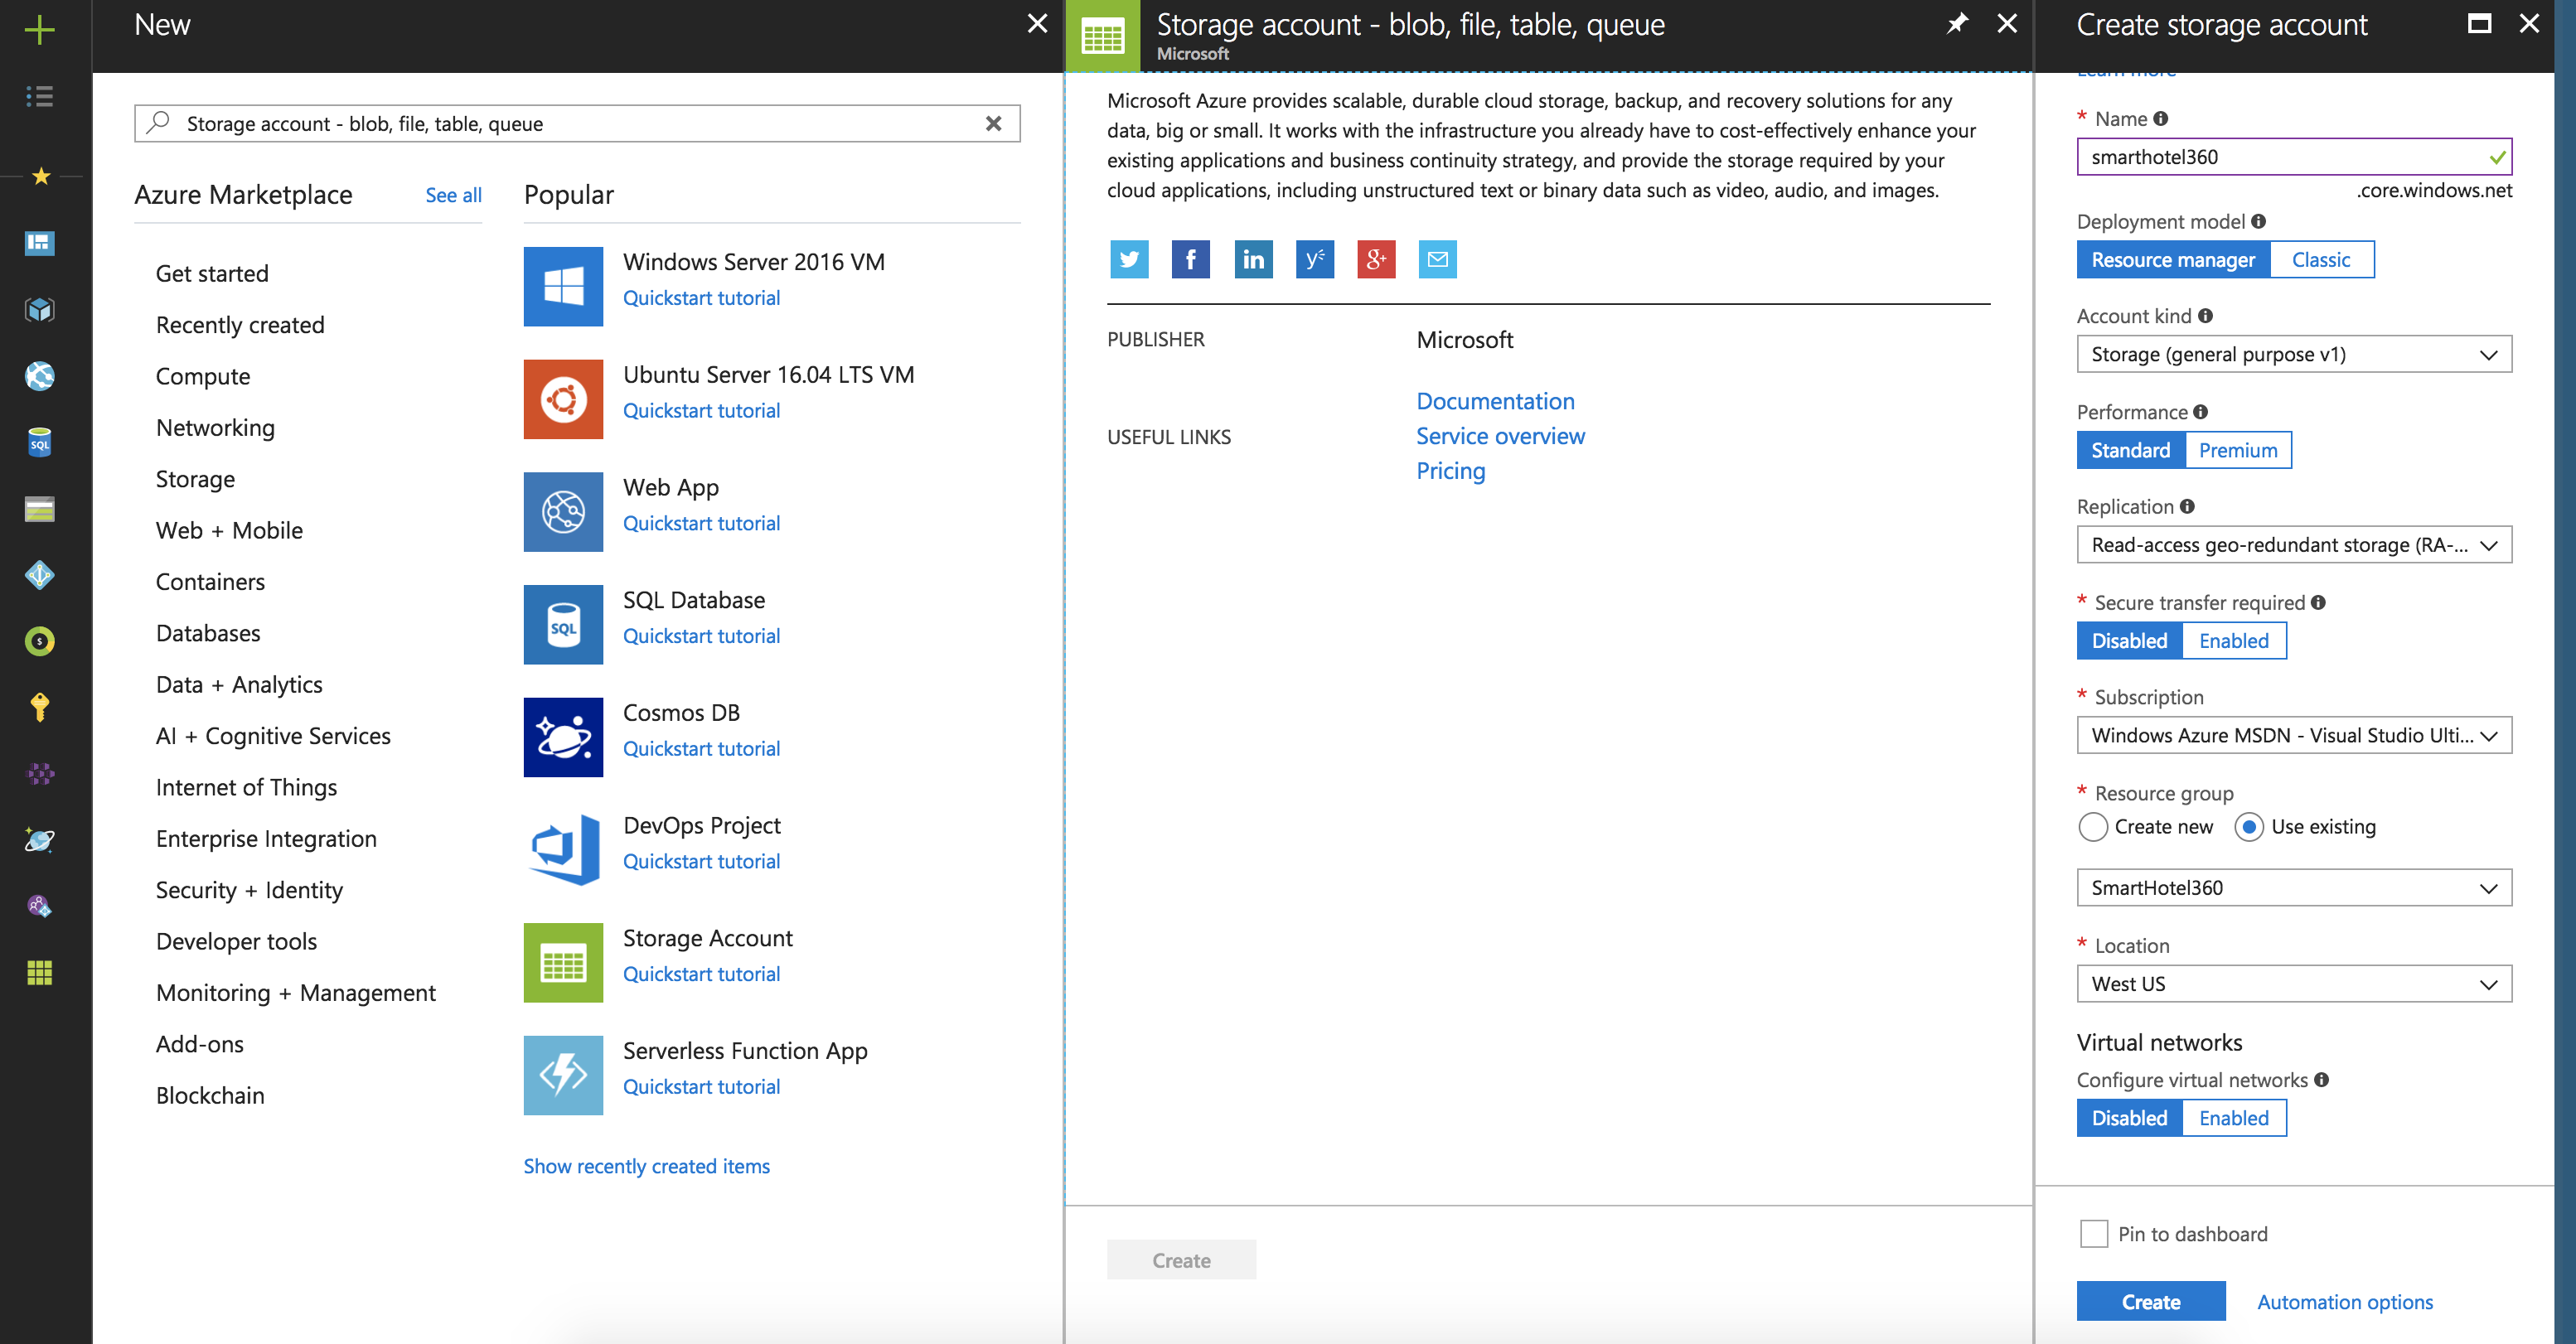The image size is (2576, 1344).
Task: Click the email share icon
Action: pos(1437,259)
